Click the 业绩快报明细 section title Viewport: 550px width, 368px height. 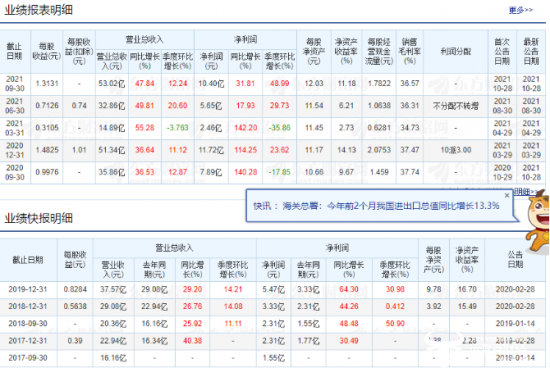(x=39, y=218)
